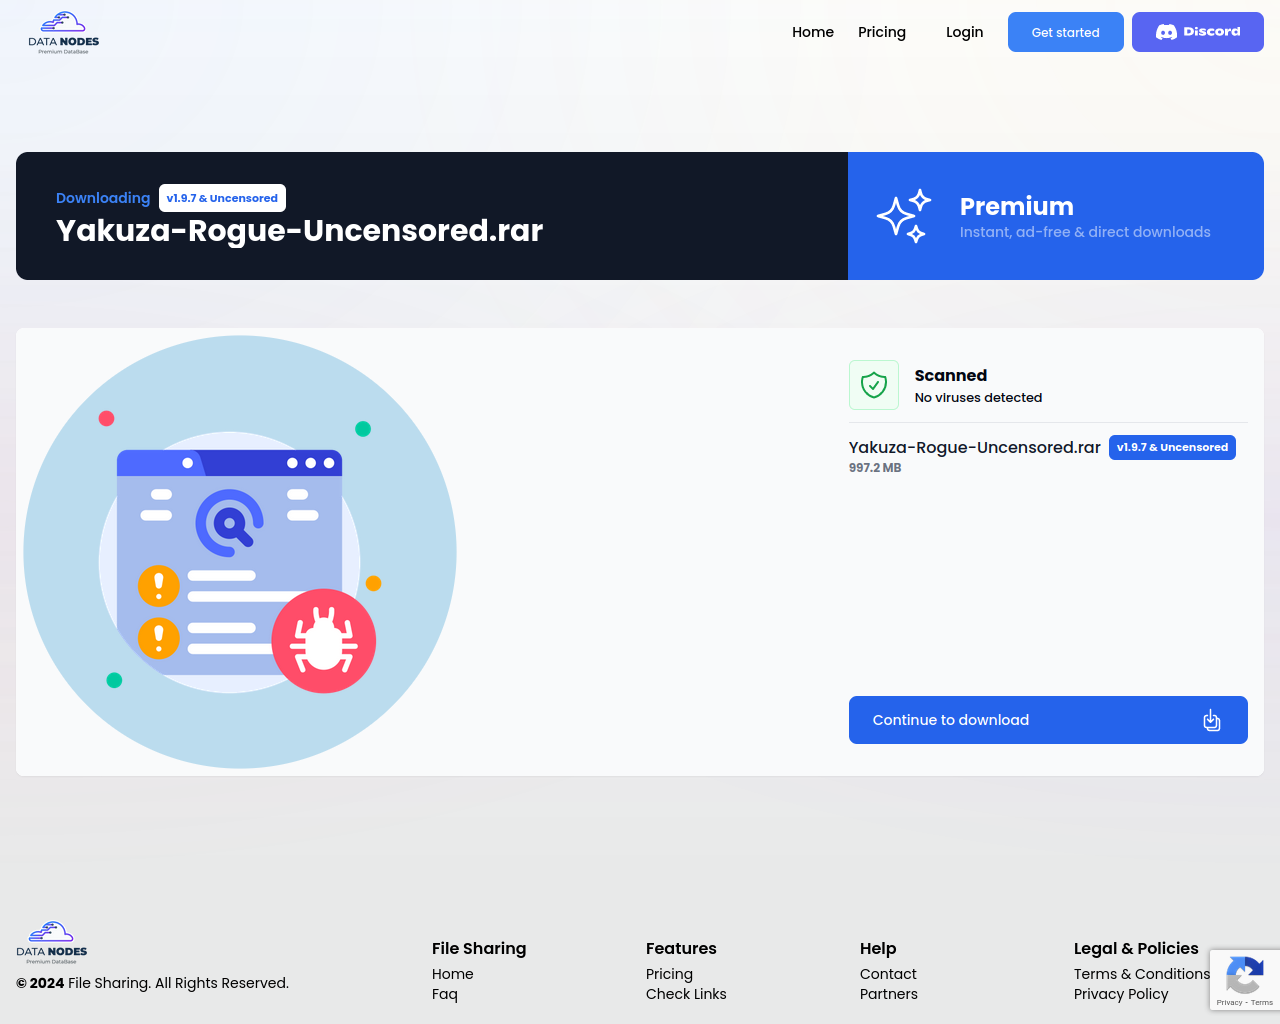Go to the Login page

[964, 32]
